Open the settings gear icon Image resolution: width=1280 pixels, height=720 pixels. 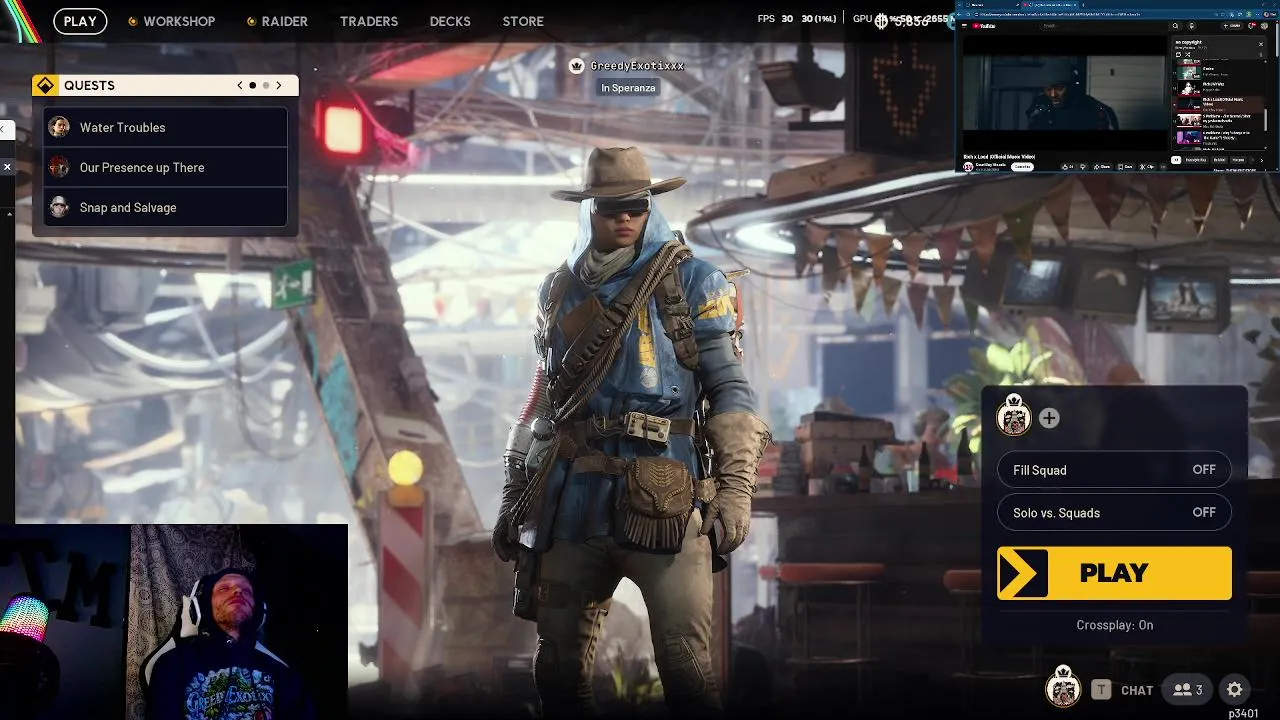pos(1235,690)
